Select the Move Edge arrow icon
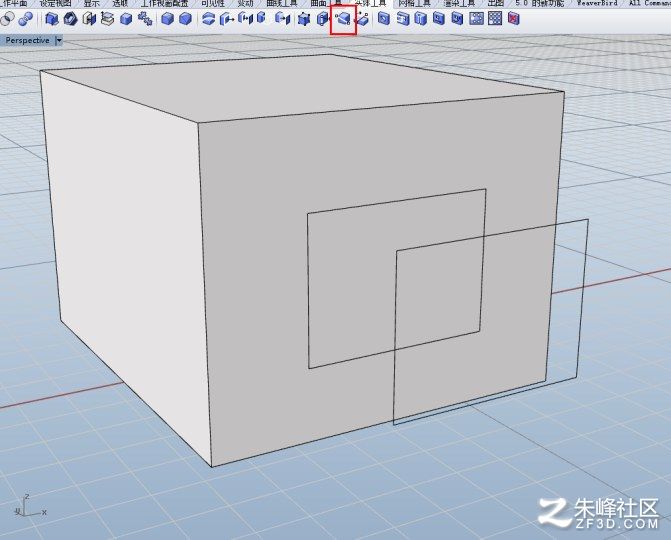 282,19
